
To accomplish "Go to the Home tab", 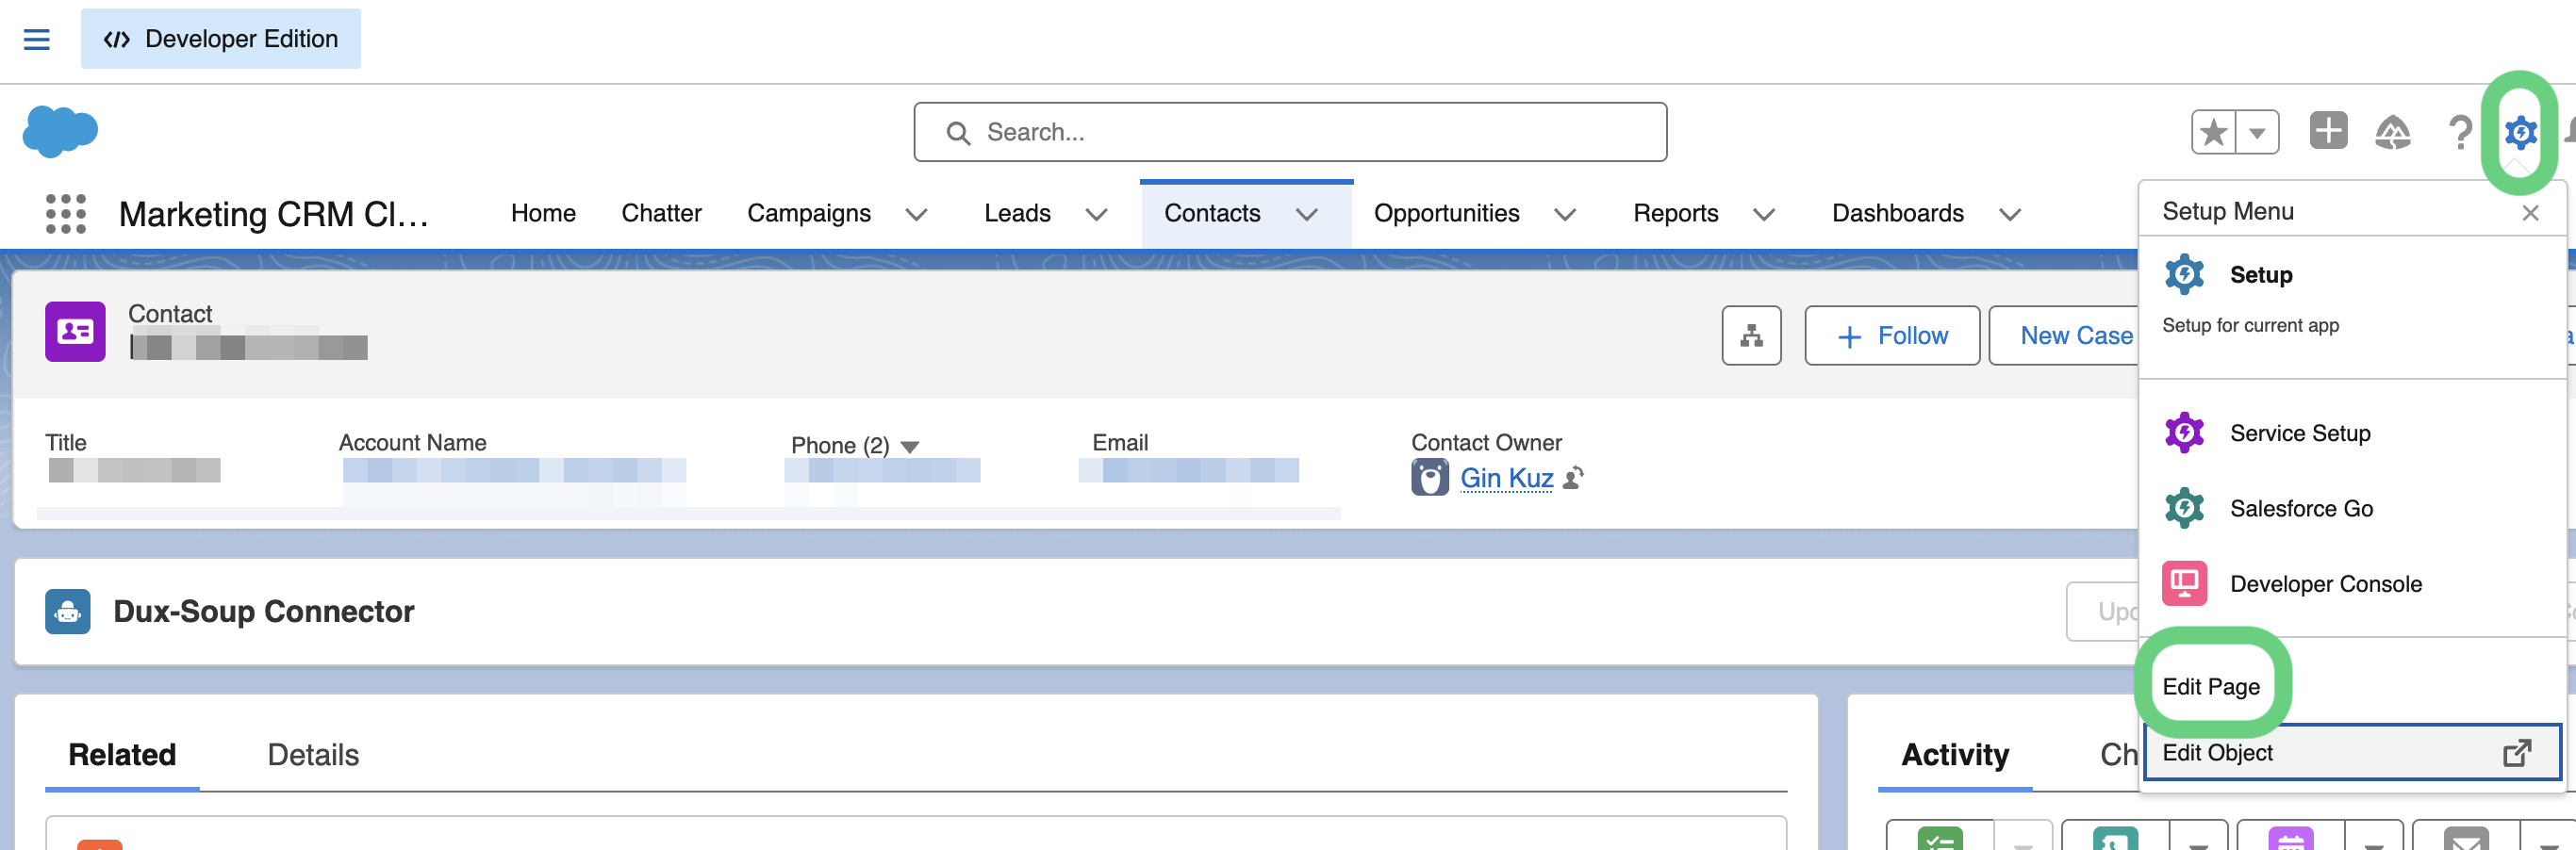I will click(x=543, y=213).
